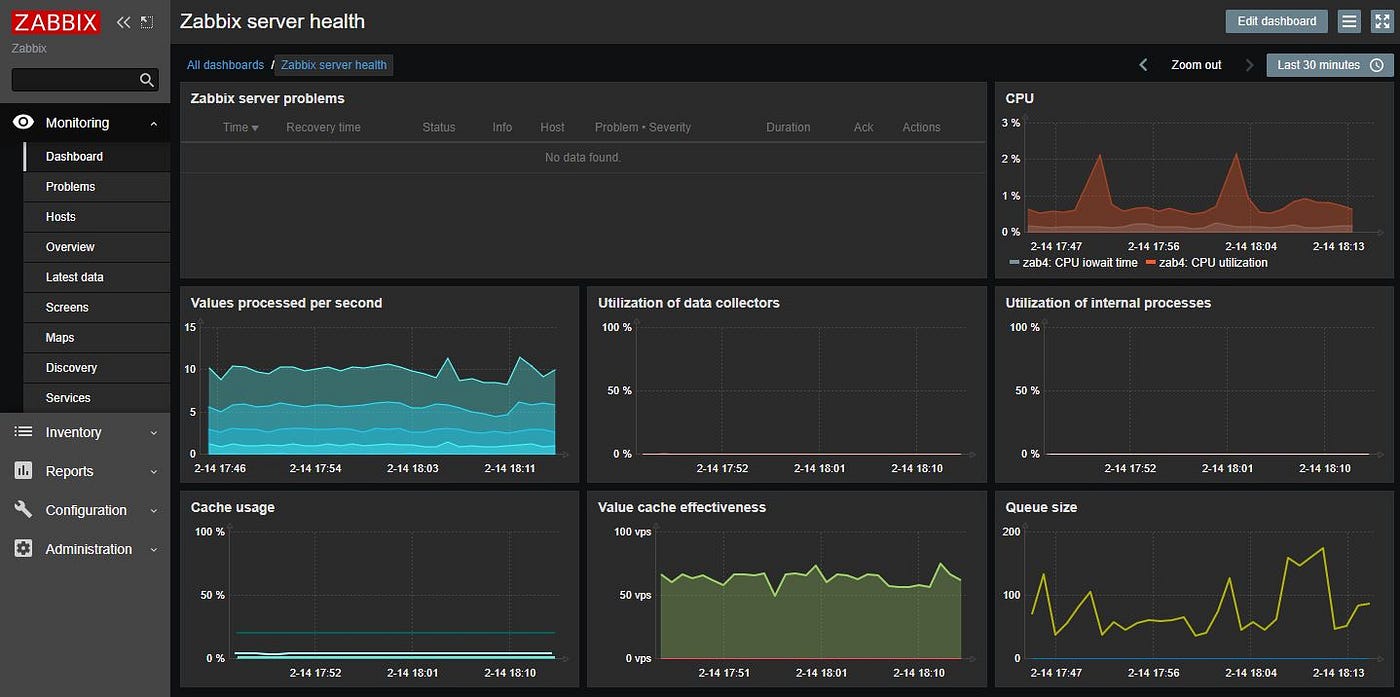Expand the Configuration menu chevron
The height and width of the screenshot is (697, 1400).
coord(153,511)
